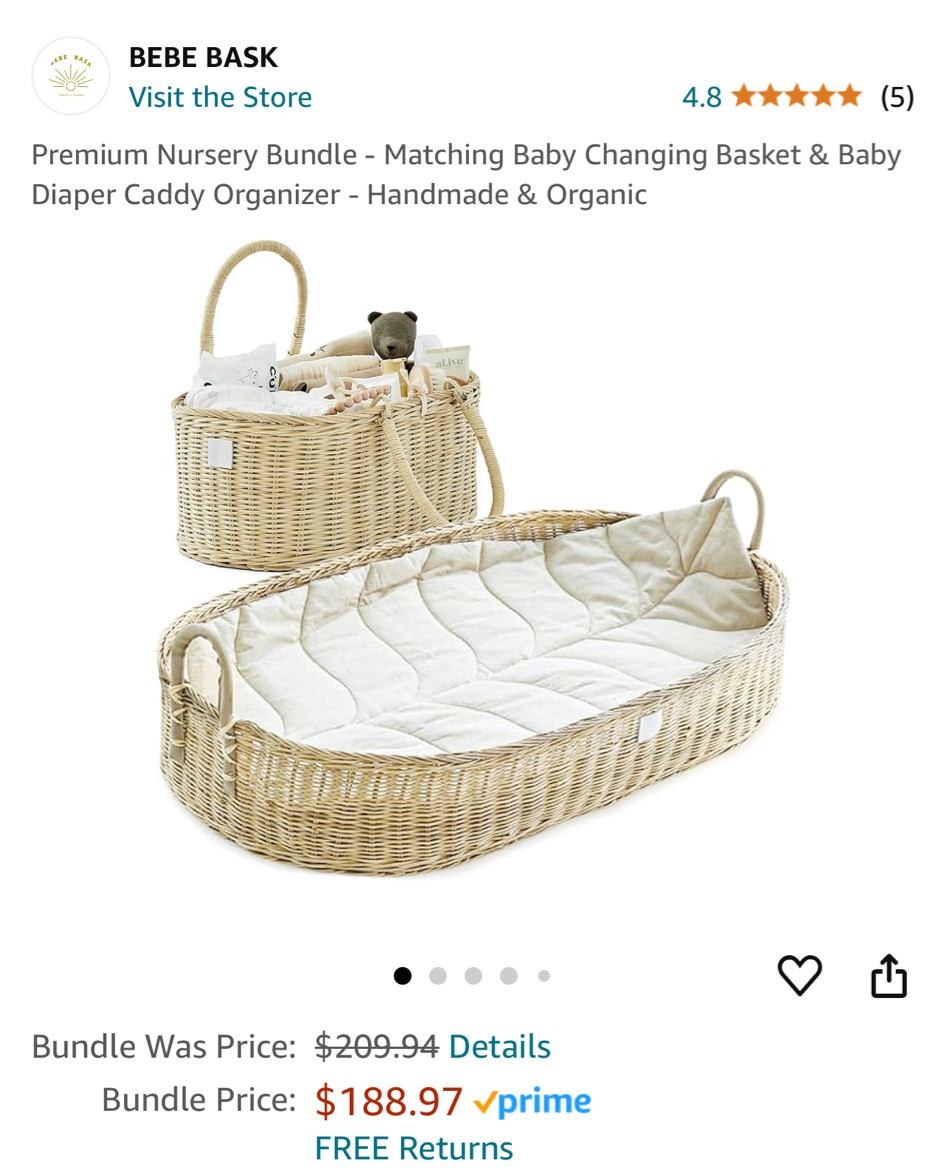Select the fourth image carousel dot

click(509, 976)
